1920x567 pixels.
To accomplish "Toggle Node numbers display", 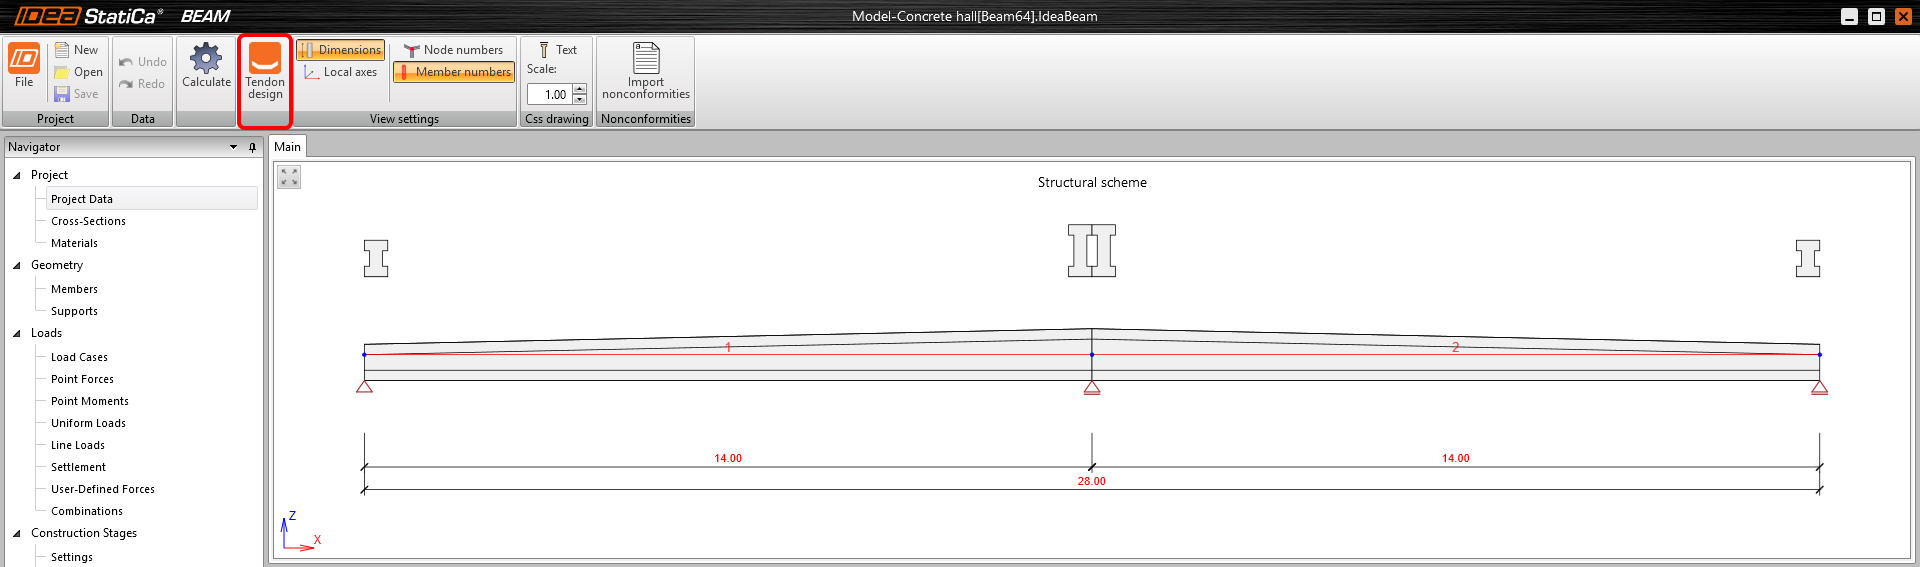I will coord(453,50).
